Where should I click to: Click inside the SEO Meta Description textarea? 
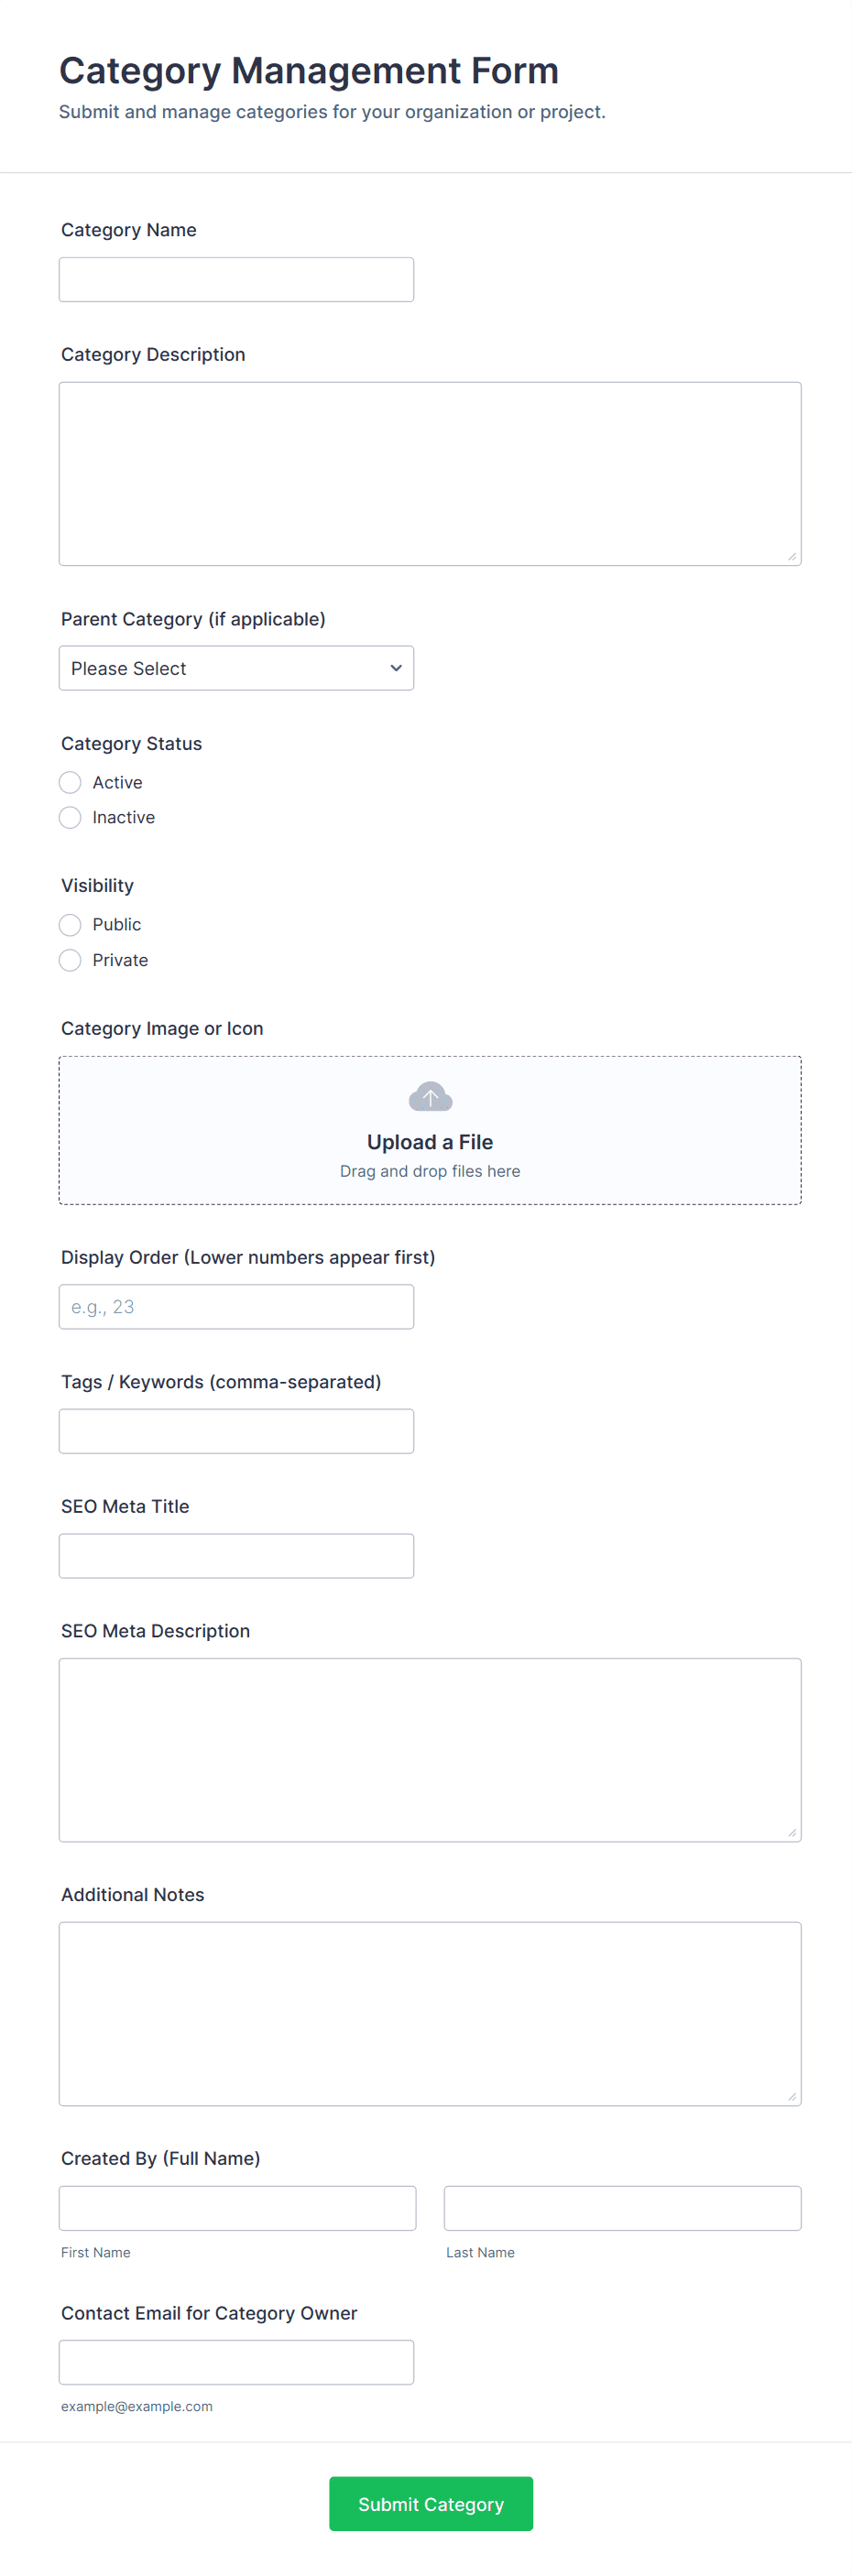point(430,1749)
